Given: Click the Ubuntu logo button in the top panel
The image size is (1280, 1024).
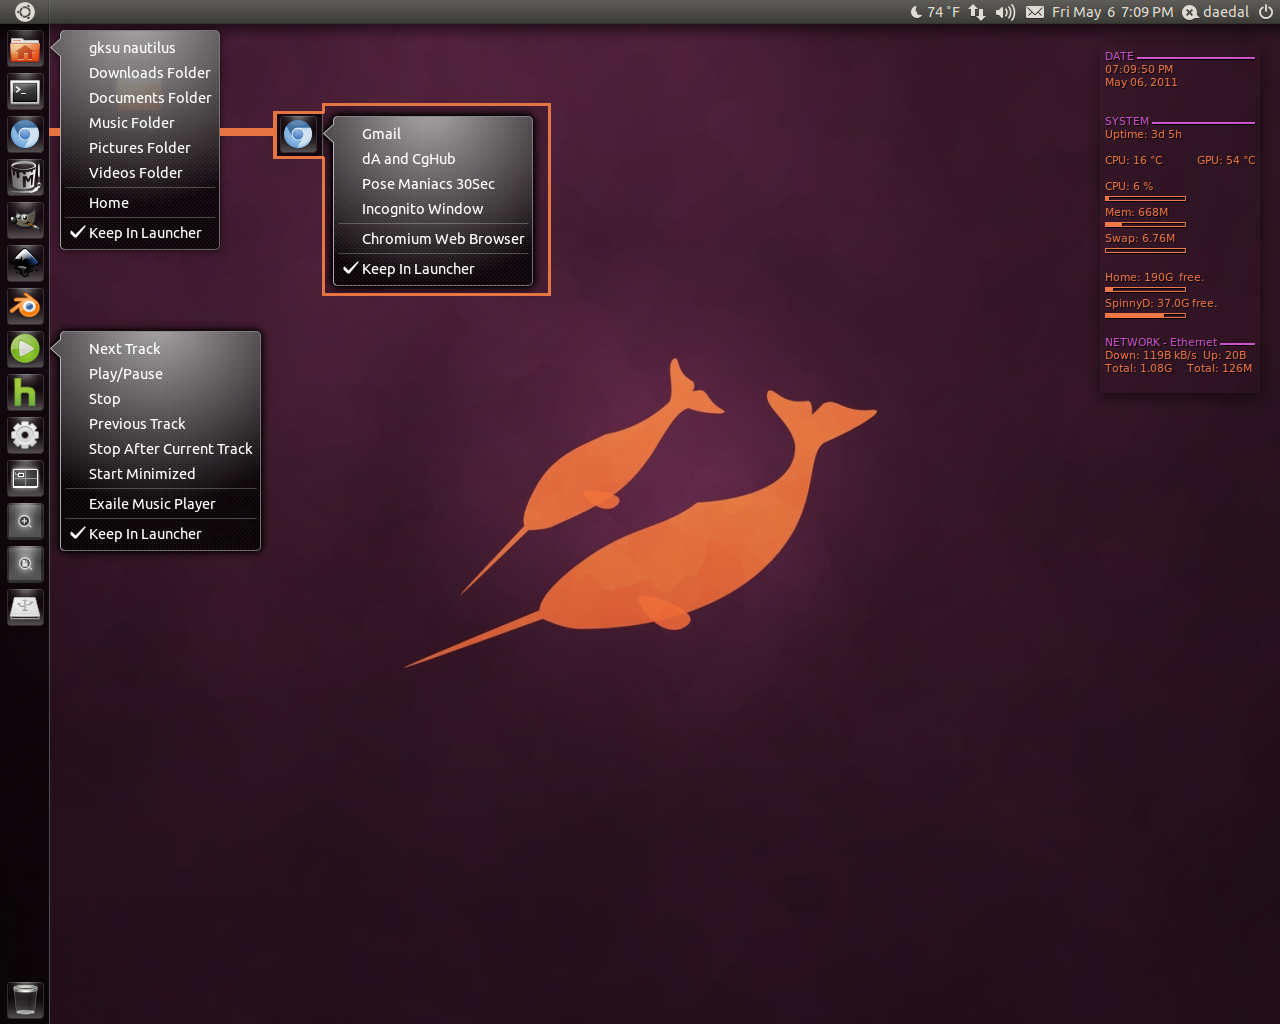Looking at the screenshot, I should tap(25, 12).
